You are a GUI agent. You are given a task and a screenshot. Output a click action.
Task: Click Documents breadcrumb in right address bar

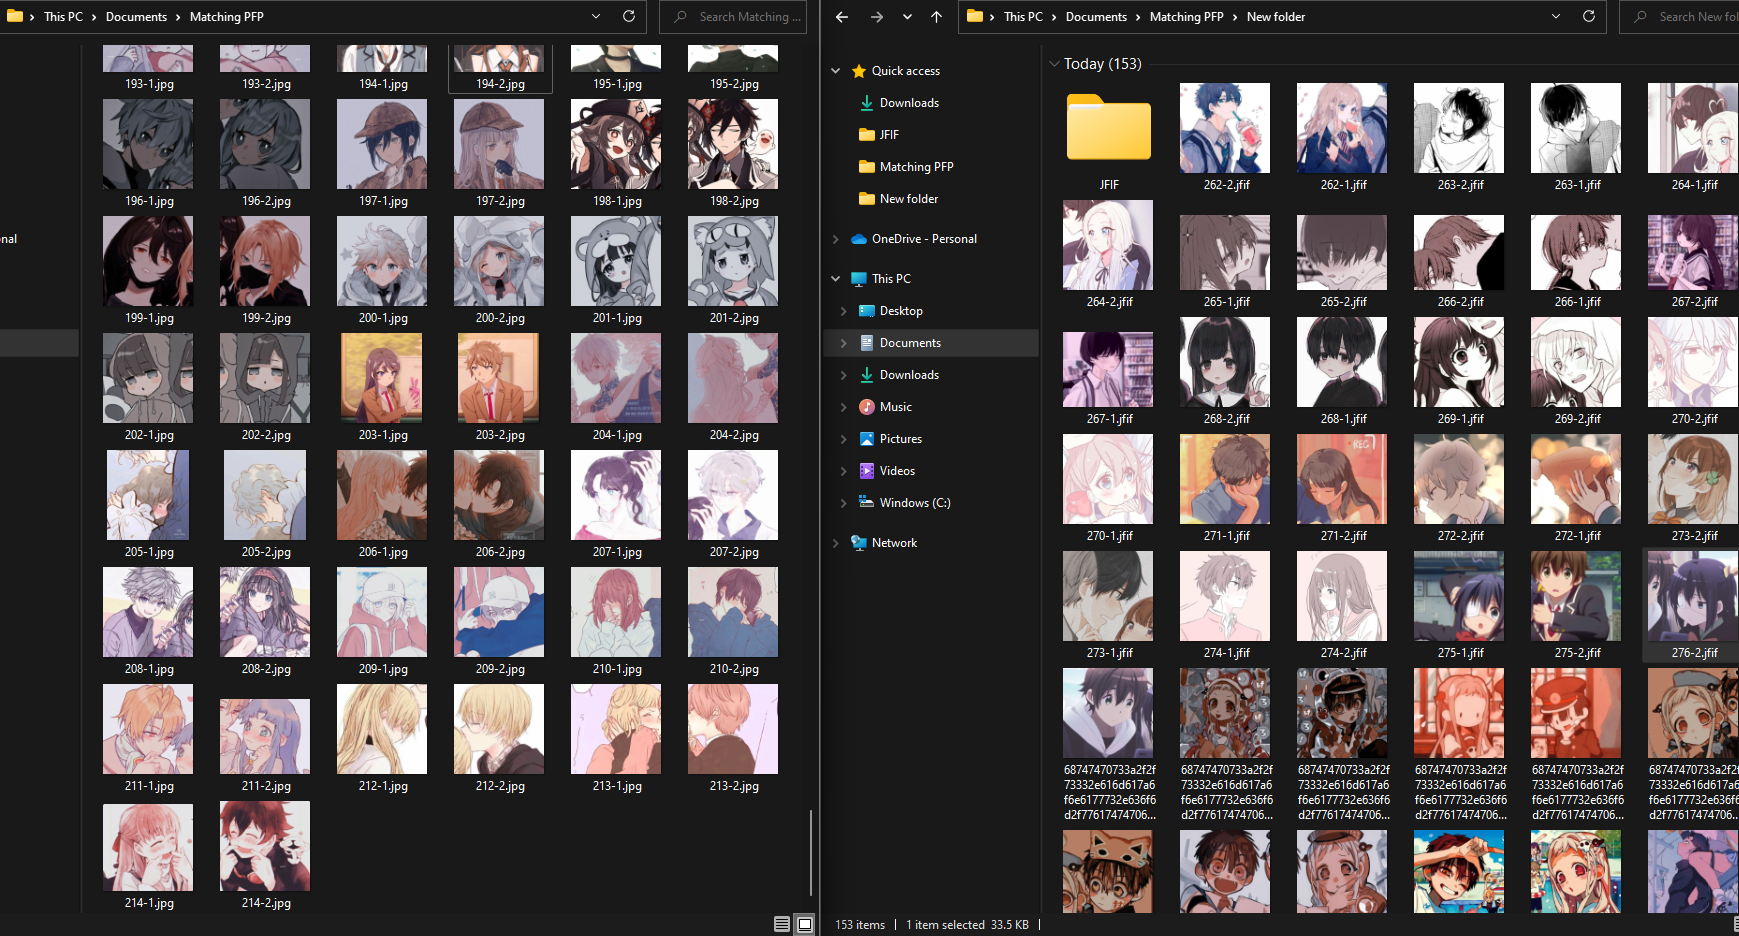pyautogui.click(x=1096, y=17)
